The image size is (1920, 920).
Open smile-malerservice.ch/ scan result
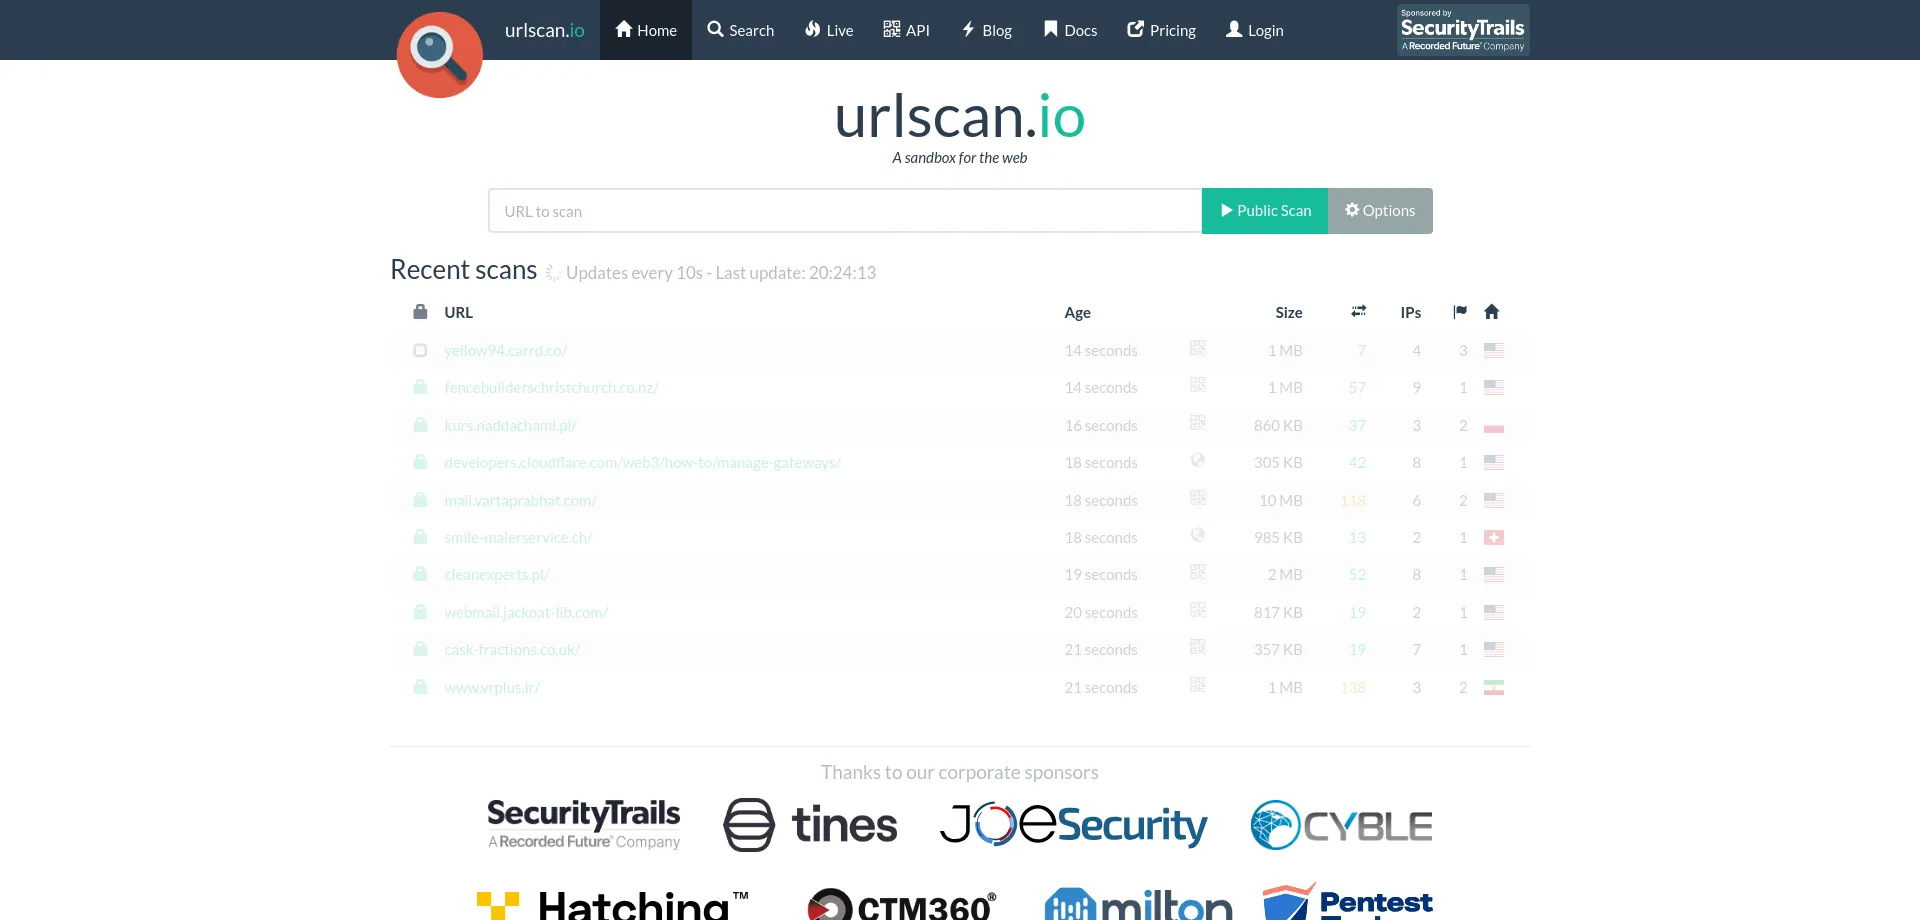click(518, 538)
